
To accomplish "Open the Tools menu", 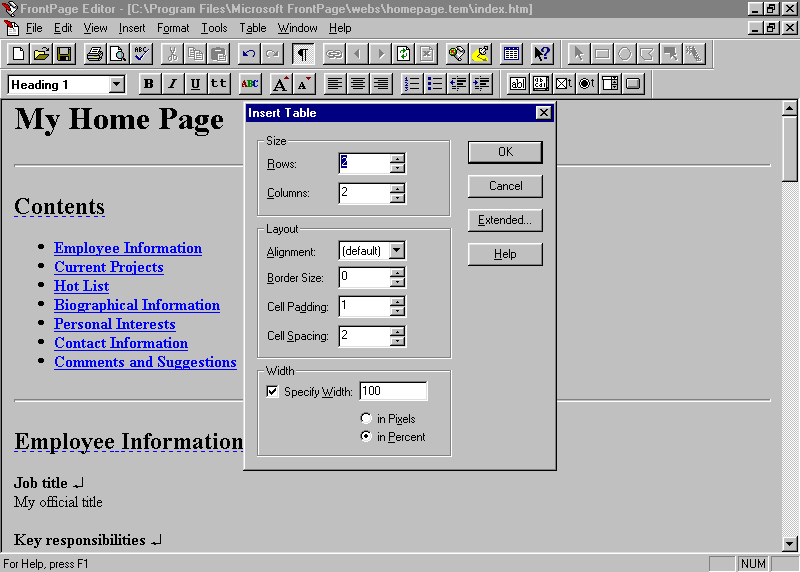I will tap(214, 28).
